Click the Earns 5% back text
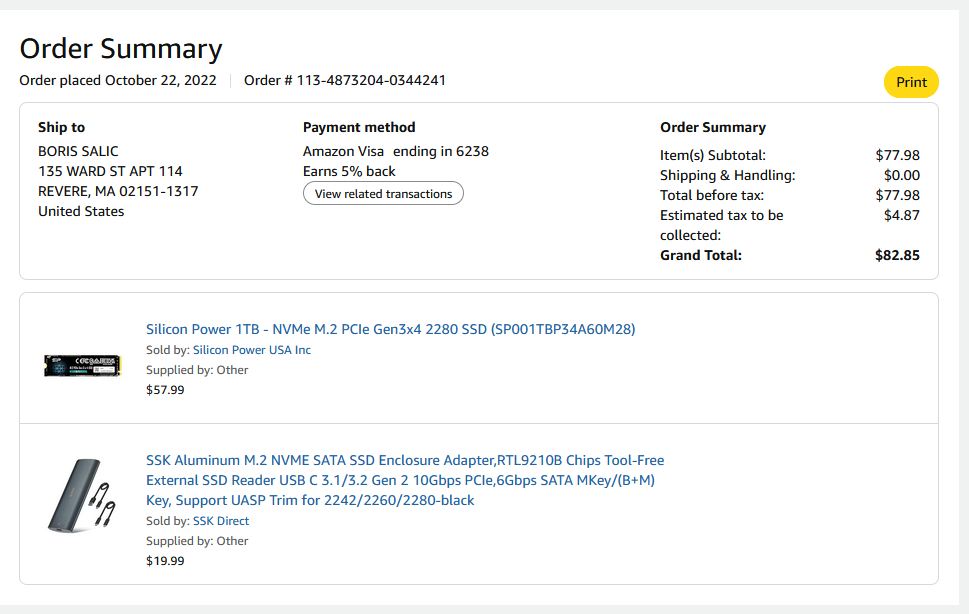The width and height of the screenshot is (969, 614). point(349,171)
